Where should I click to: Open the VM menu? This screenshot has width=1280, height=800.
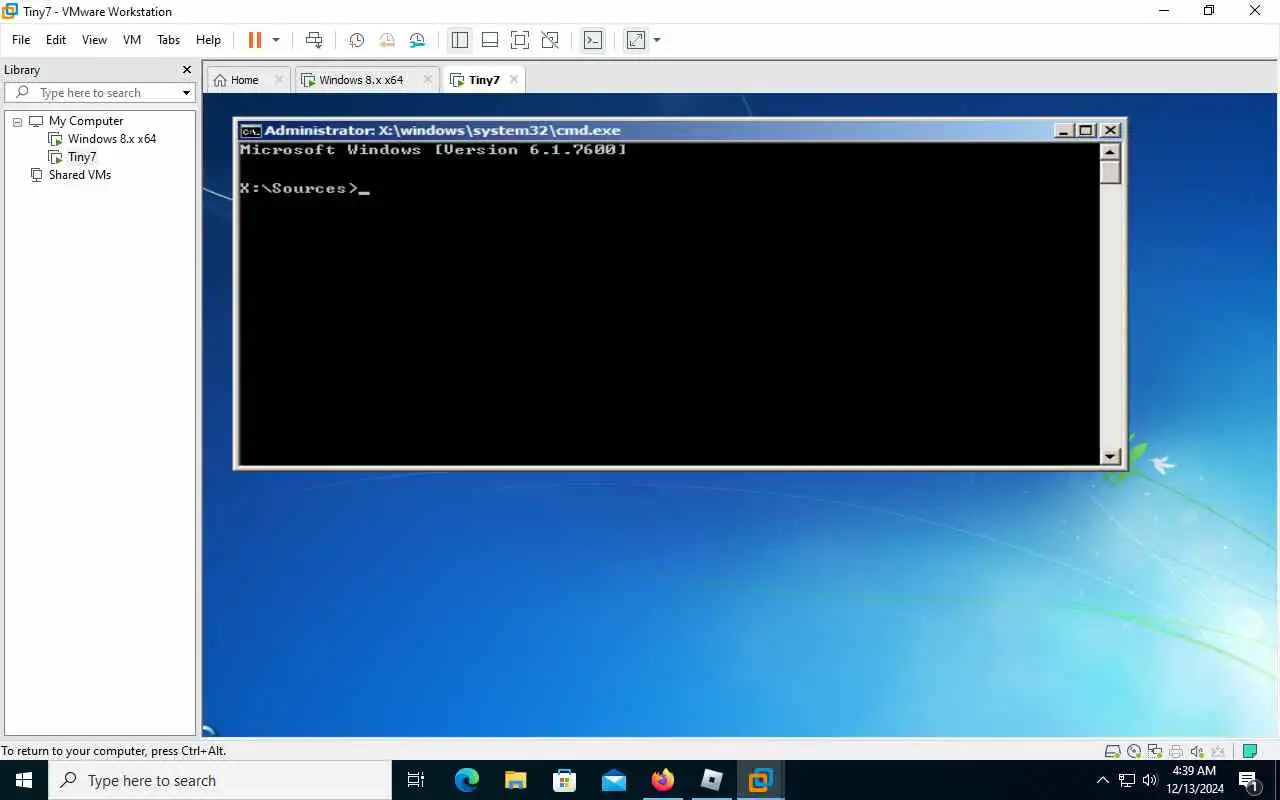point(132,40)
